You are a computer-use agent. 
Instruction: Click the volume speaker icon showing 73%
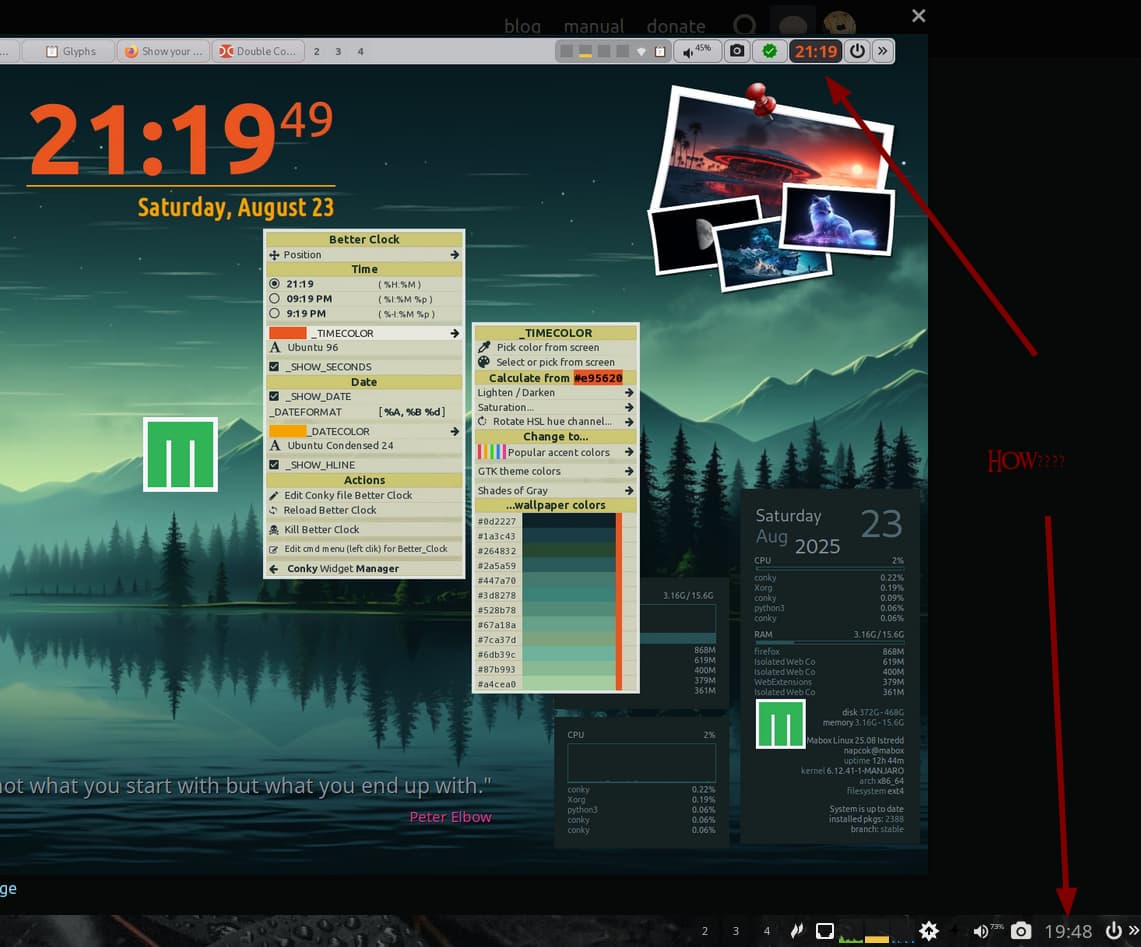pos(980,931)
